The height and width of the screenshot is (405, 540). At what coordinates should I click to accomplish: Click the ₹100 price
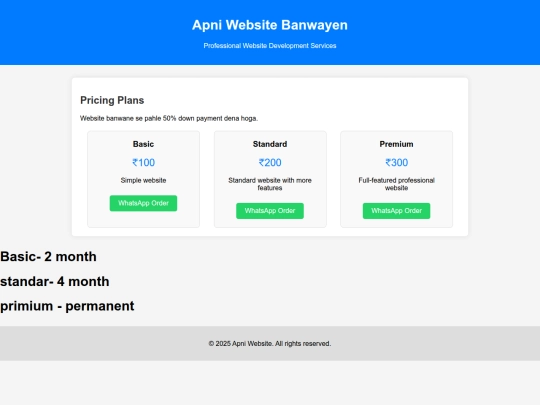pos(143,163)
